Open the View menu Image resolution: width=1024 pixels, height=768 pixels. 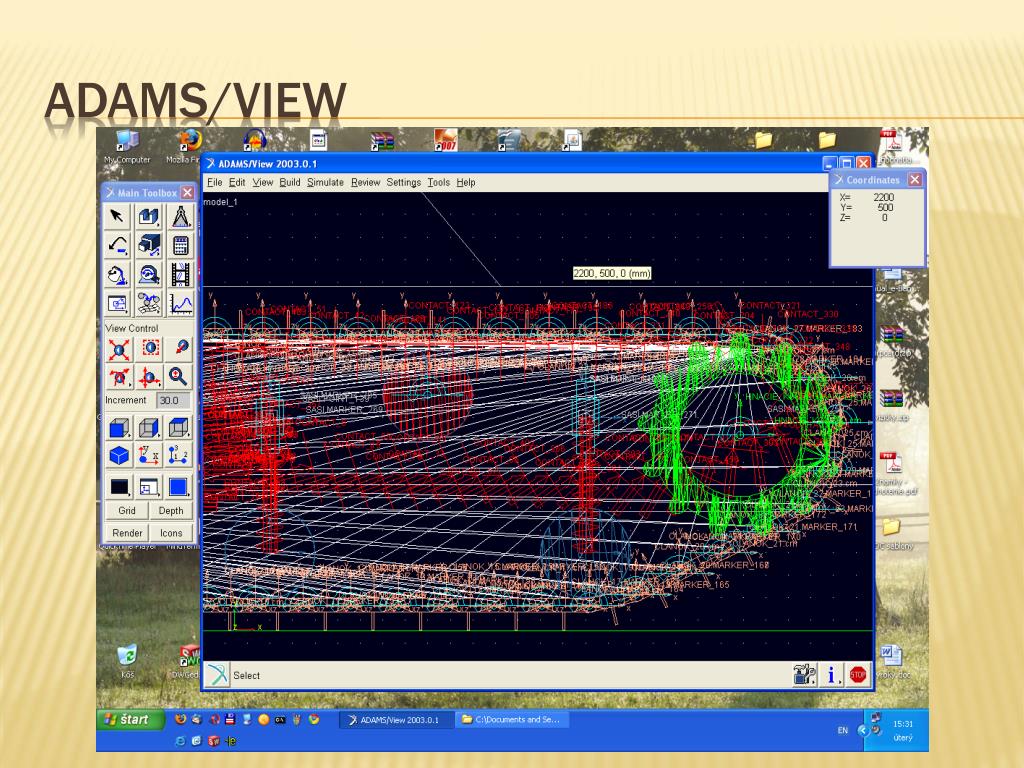click(x=263, y=182)
